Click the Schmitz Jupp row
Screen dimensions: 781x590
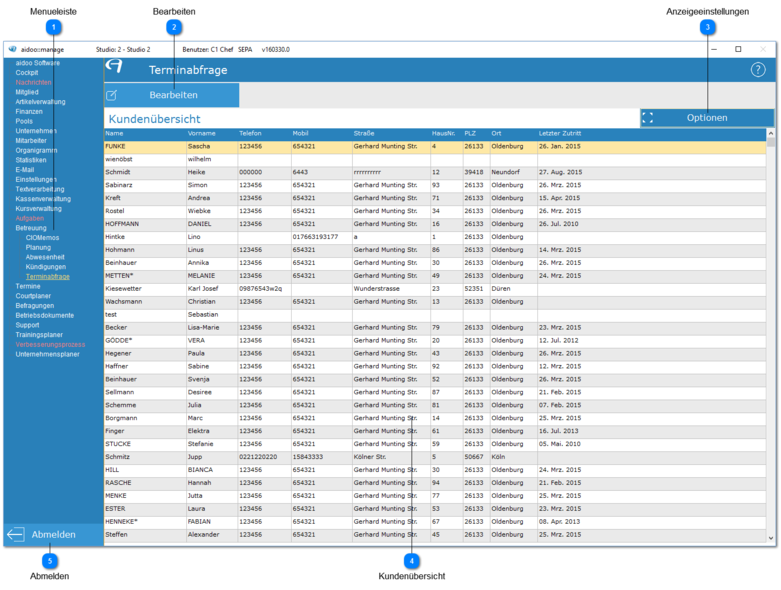(x=435, y=457)
